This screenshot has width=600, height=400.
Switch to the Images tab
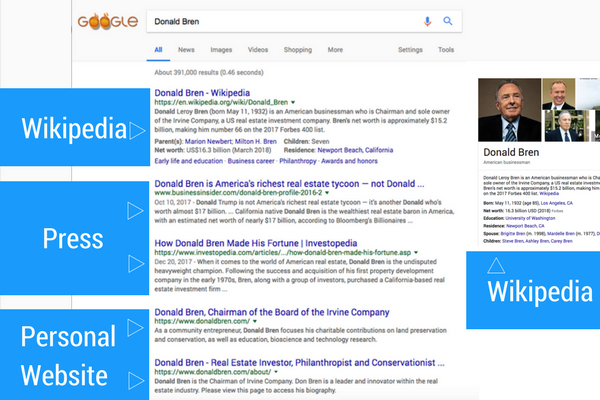coord(221,50)
